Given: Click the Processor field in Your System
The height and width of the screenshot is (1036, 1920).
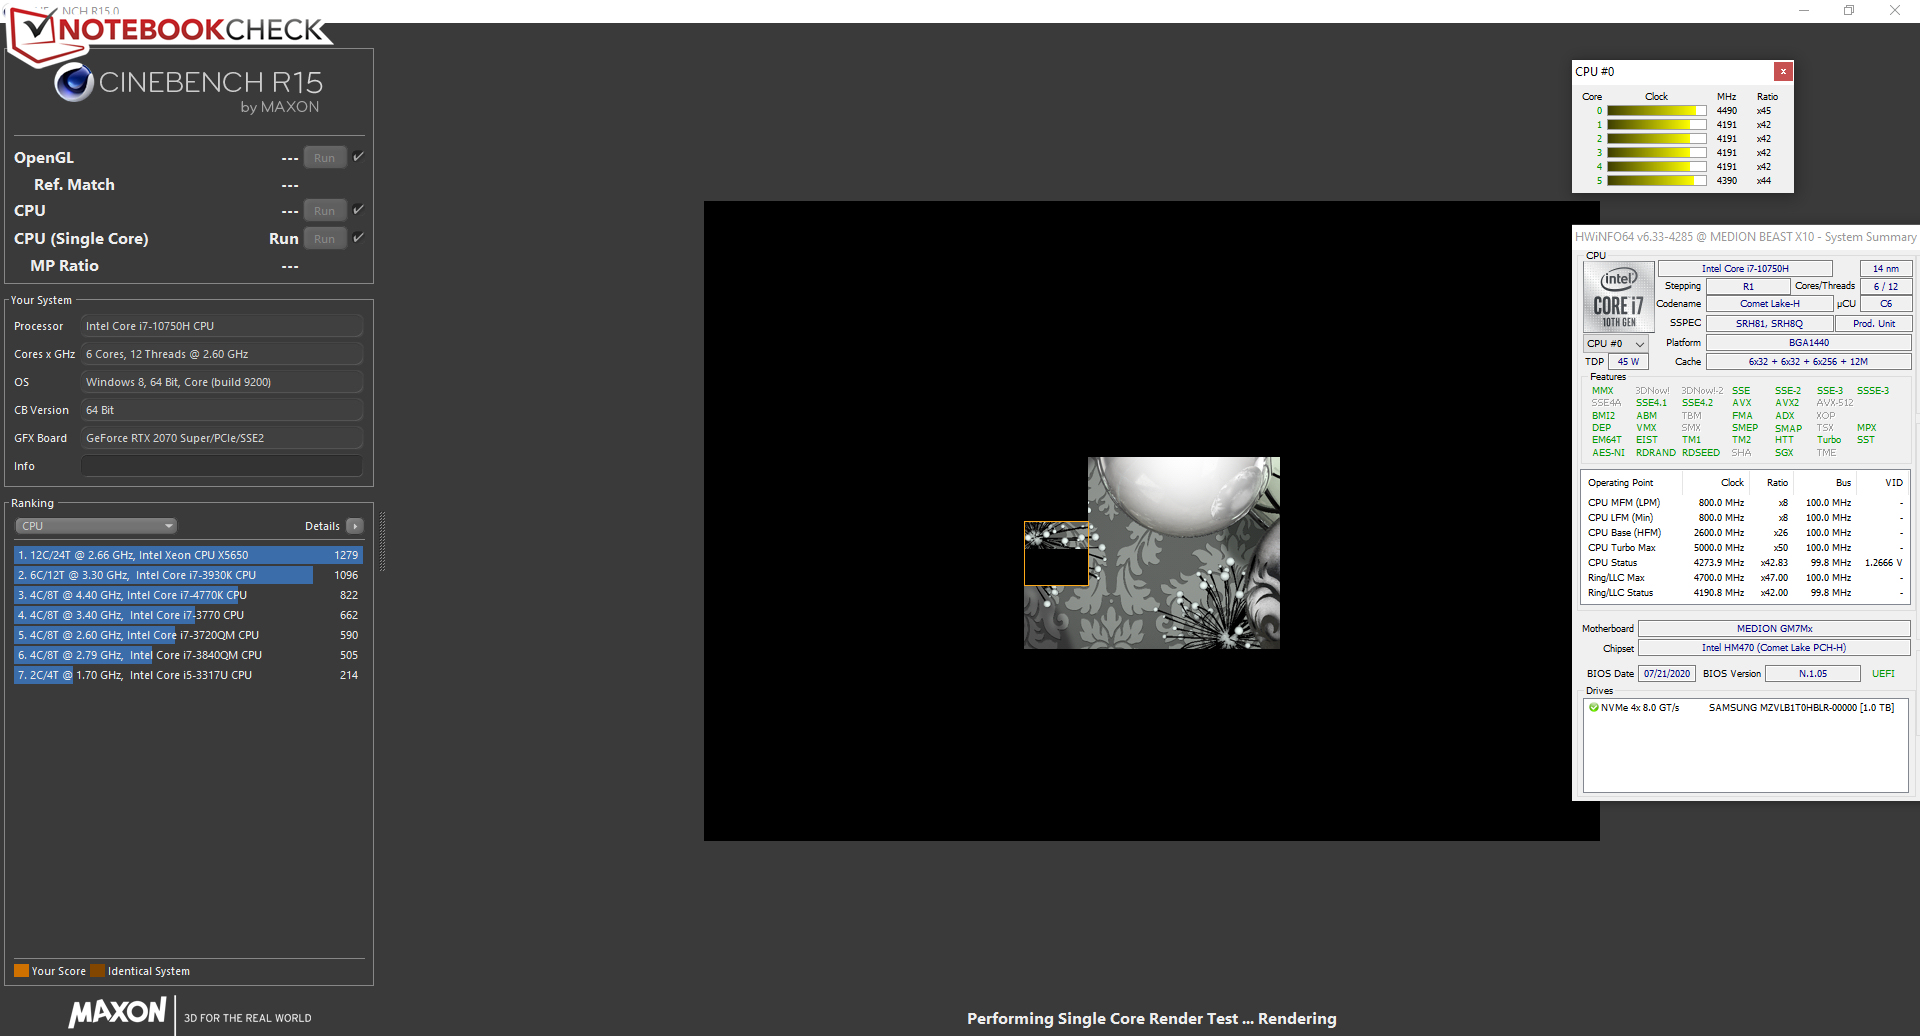Looking at the screenshot, I should (222, 326).
